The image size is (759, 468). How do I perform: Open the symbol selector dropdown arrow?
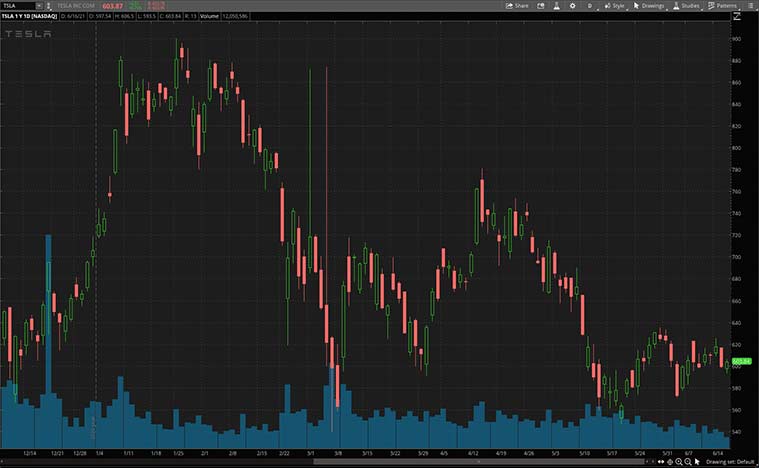pyautogui.click(x=39, y=6)
